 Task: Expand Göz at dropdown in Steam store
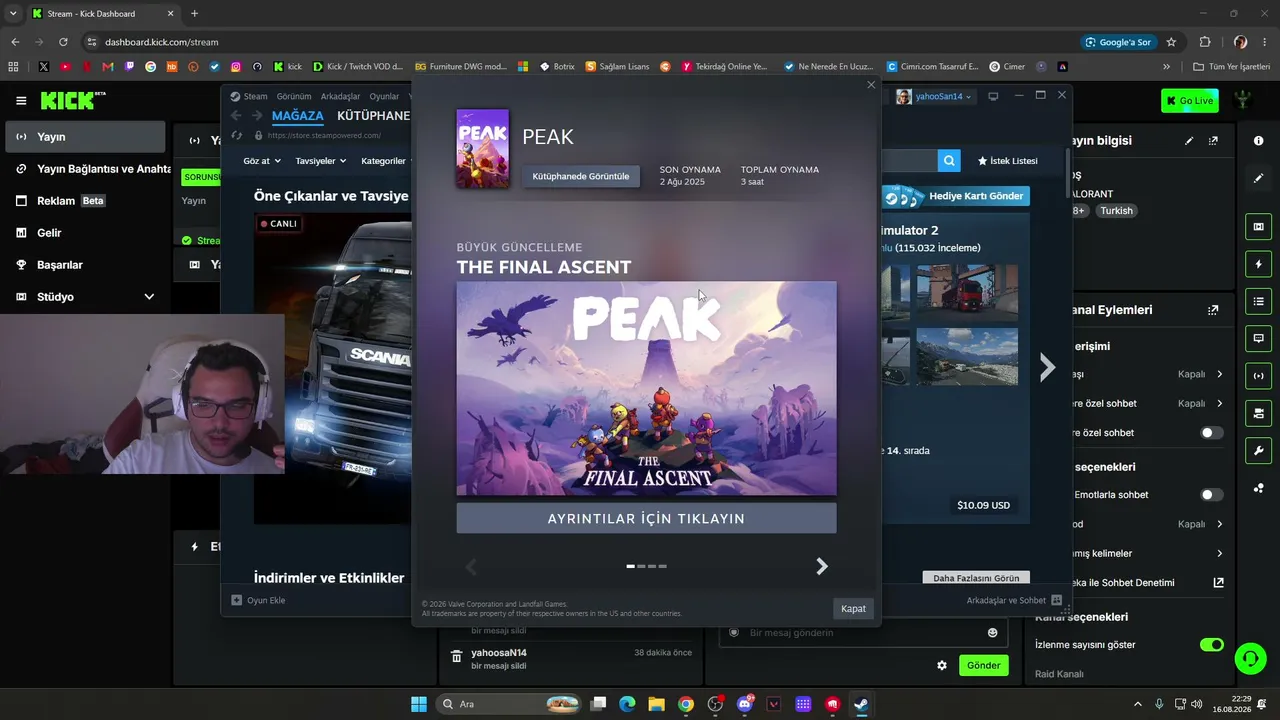point(262,161)
